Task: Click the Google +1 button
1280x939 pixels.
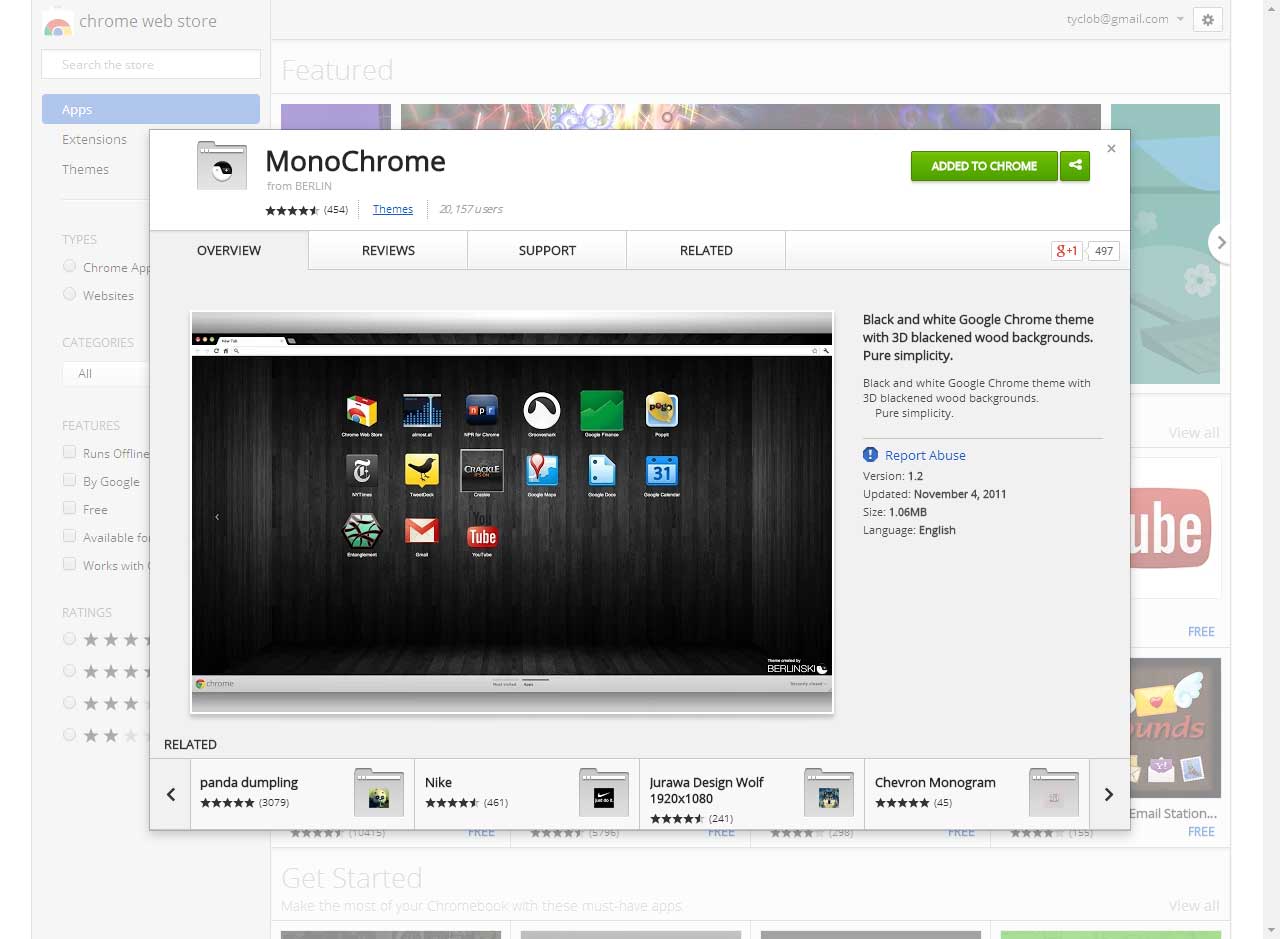Action: click(x=1067, y=251)
